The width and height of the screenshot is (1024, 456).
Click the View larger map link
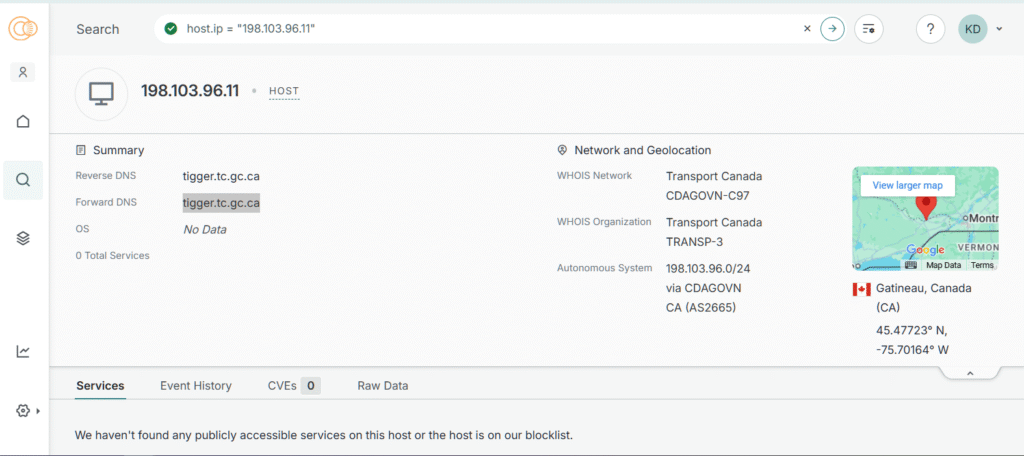908,185
